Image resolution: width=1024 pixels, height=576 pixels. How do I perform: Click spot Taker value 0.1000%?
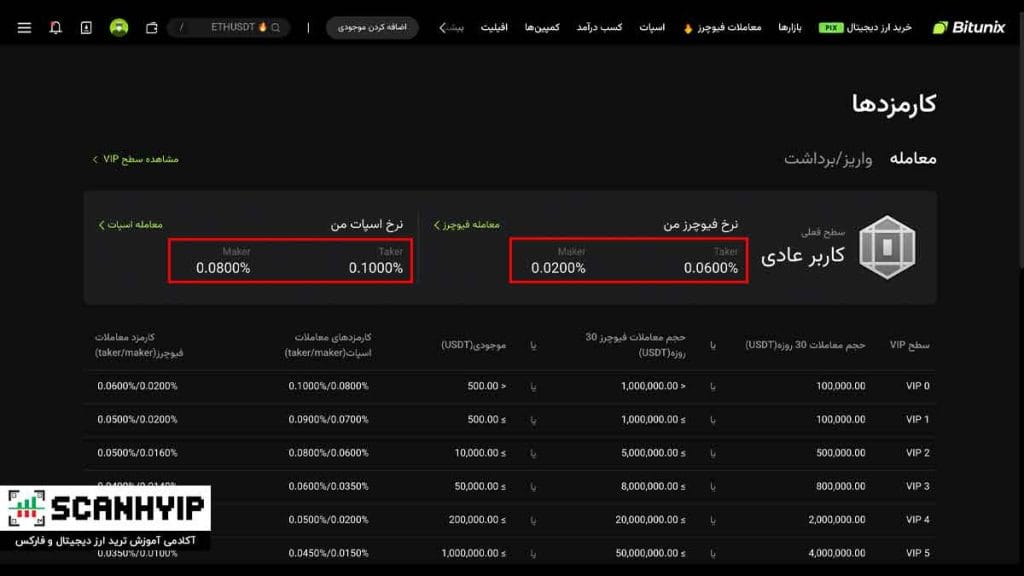(376, 268)
